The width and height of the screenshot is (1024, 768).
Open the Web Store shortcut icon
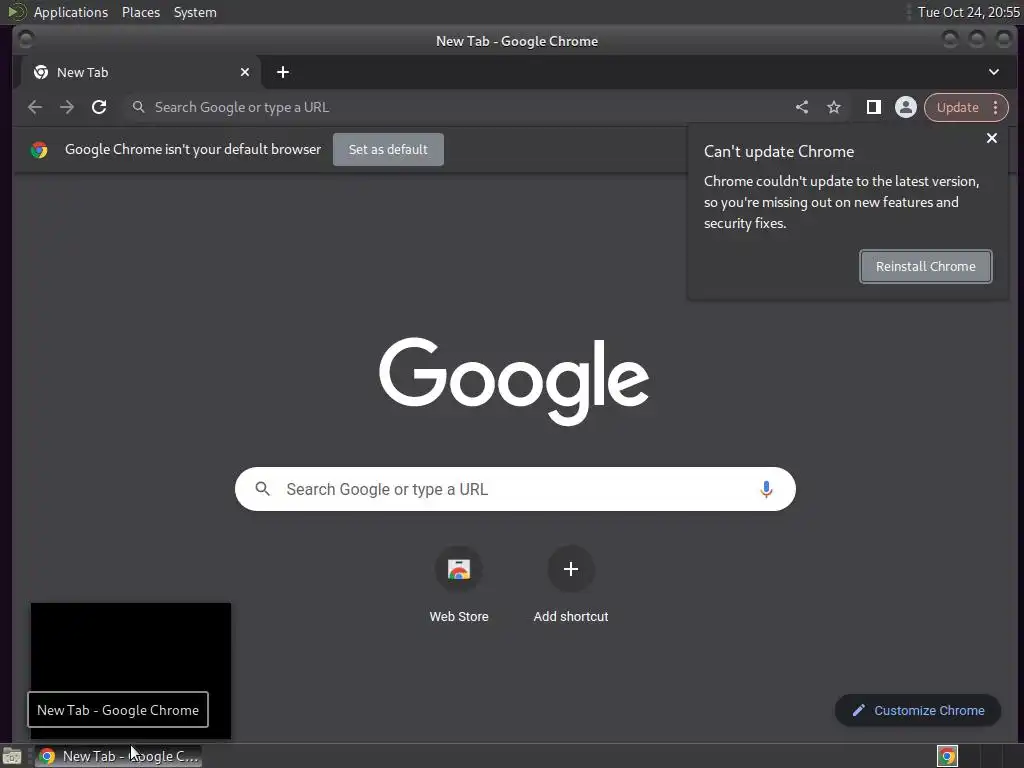click(459, 569)
